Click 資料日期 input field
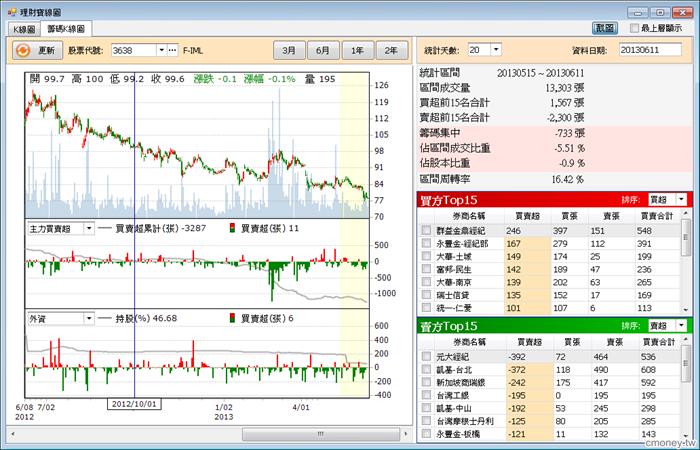This screenshot has width=700, height=450. pyautogui.click(x=650, y=50)
